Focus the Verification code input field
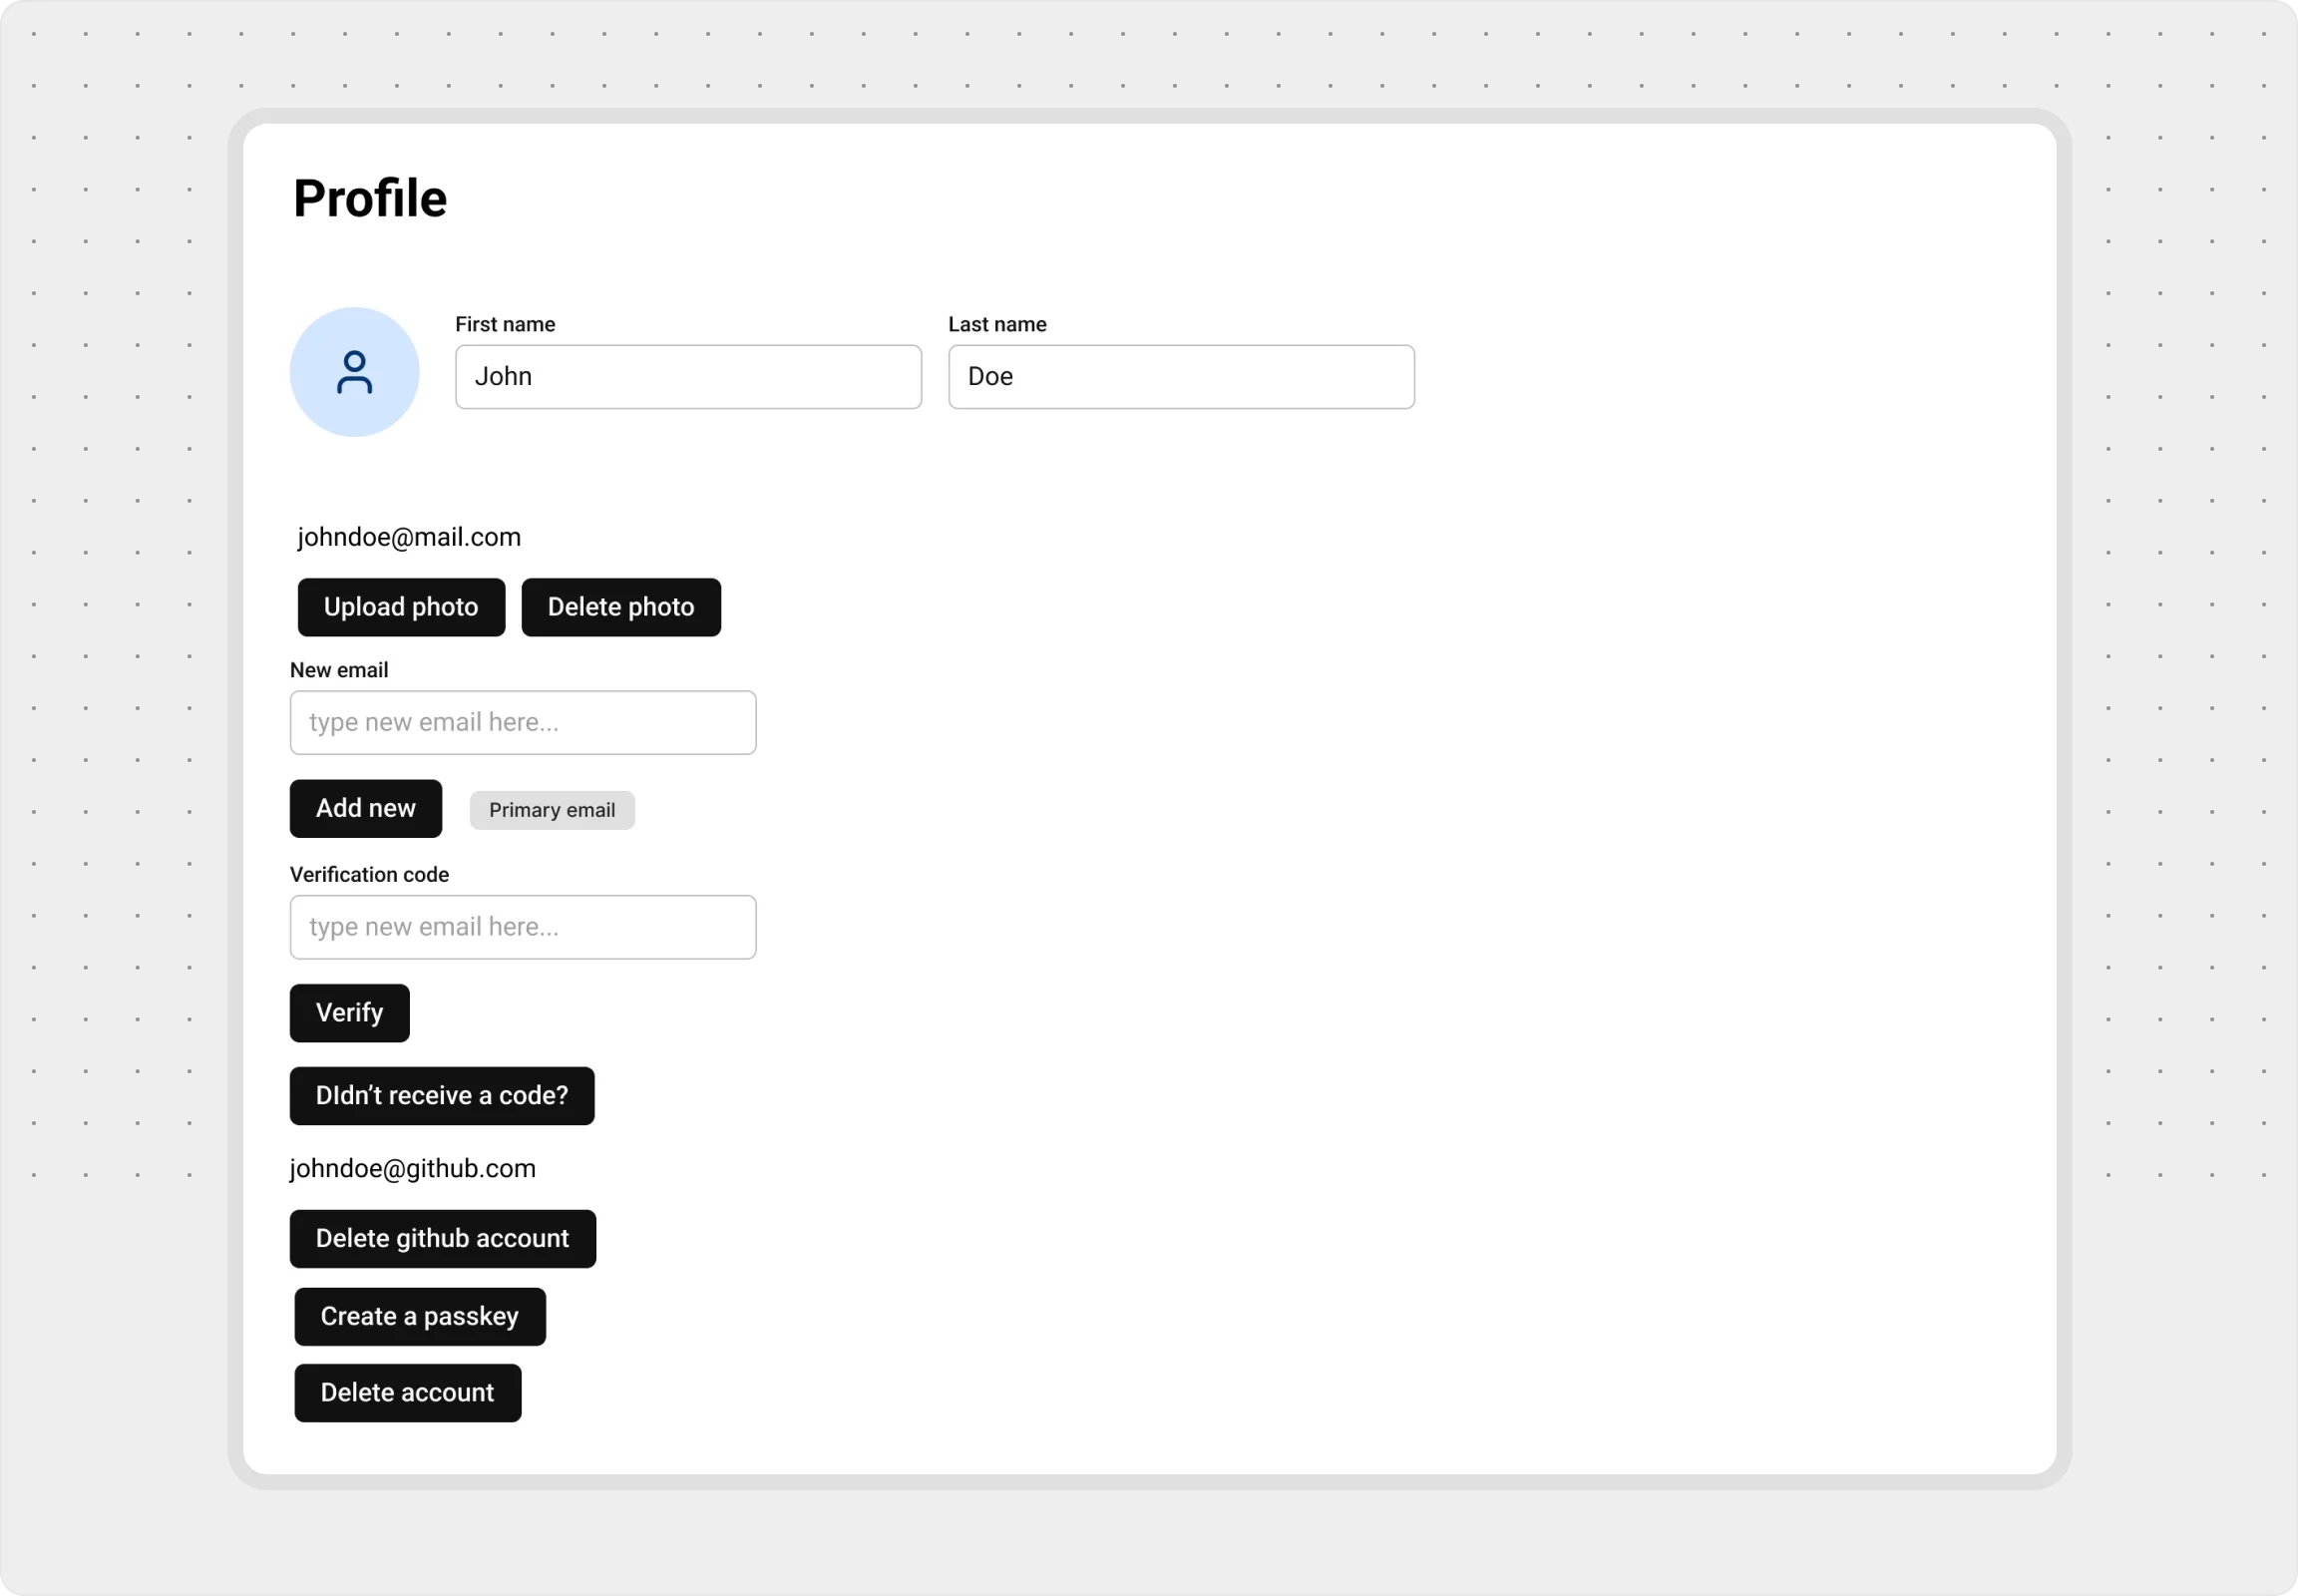This screenshot has width=2298, height=1596. [523, 927]
